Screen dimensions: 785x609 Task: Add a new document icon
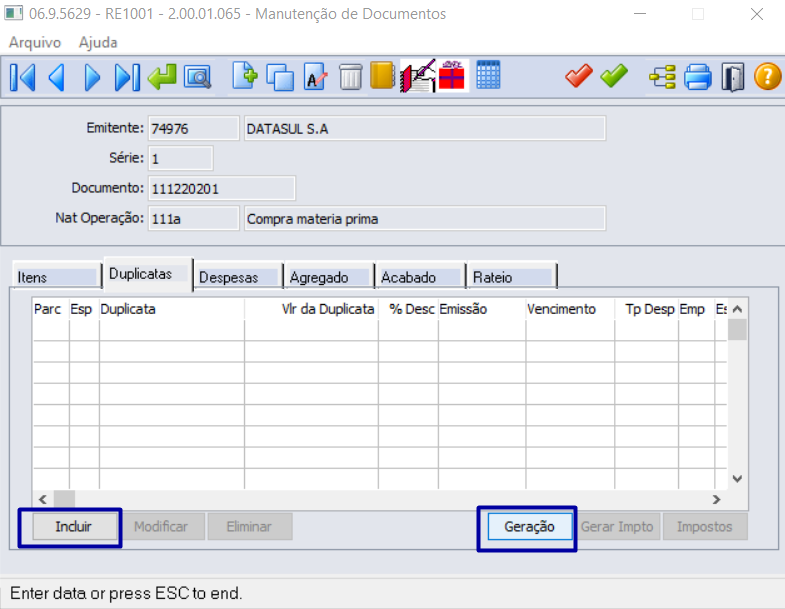tap(245, 76)
